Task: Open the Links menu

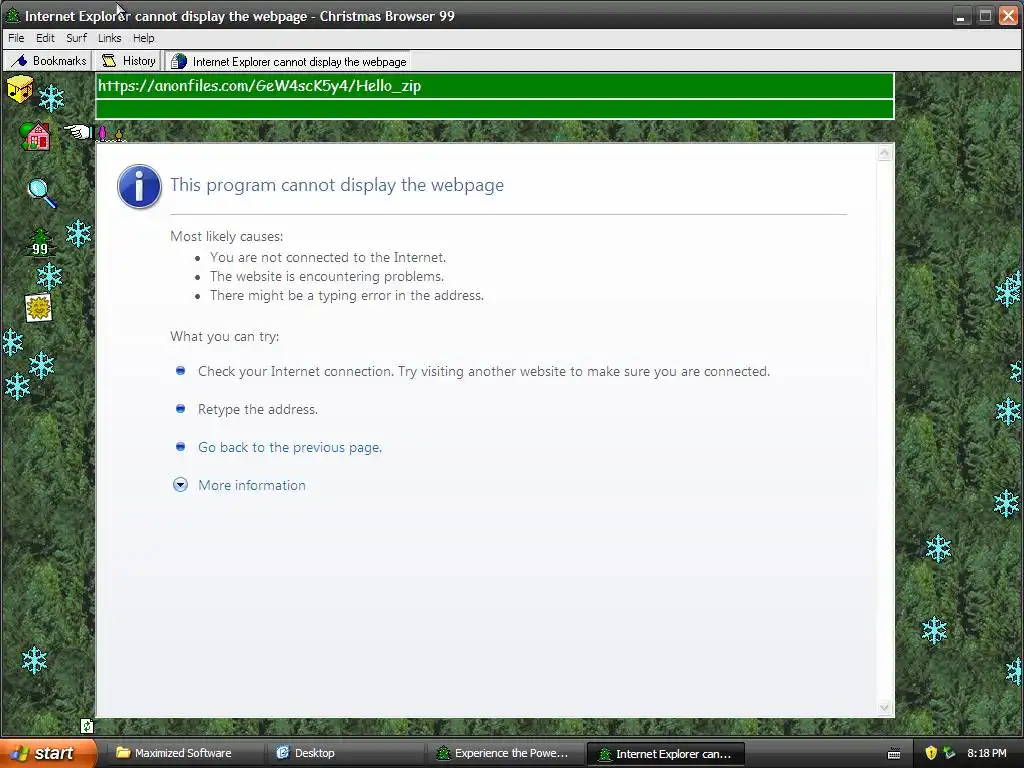Action: (x=110, y=38)
